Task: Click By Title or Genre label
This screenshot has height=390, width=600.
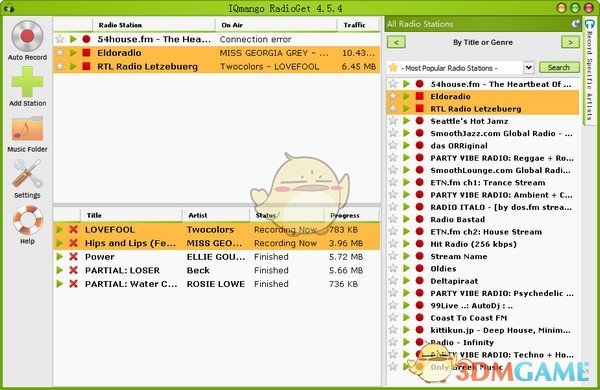Action: coord(483,42)
